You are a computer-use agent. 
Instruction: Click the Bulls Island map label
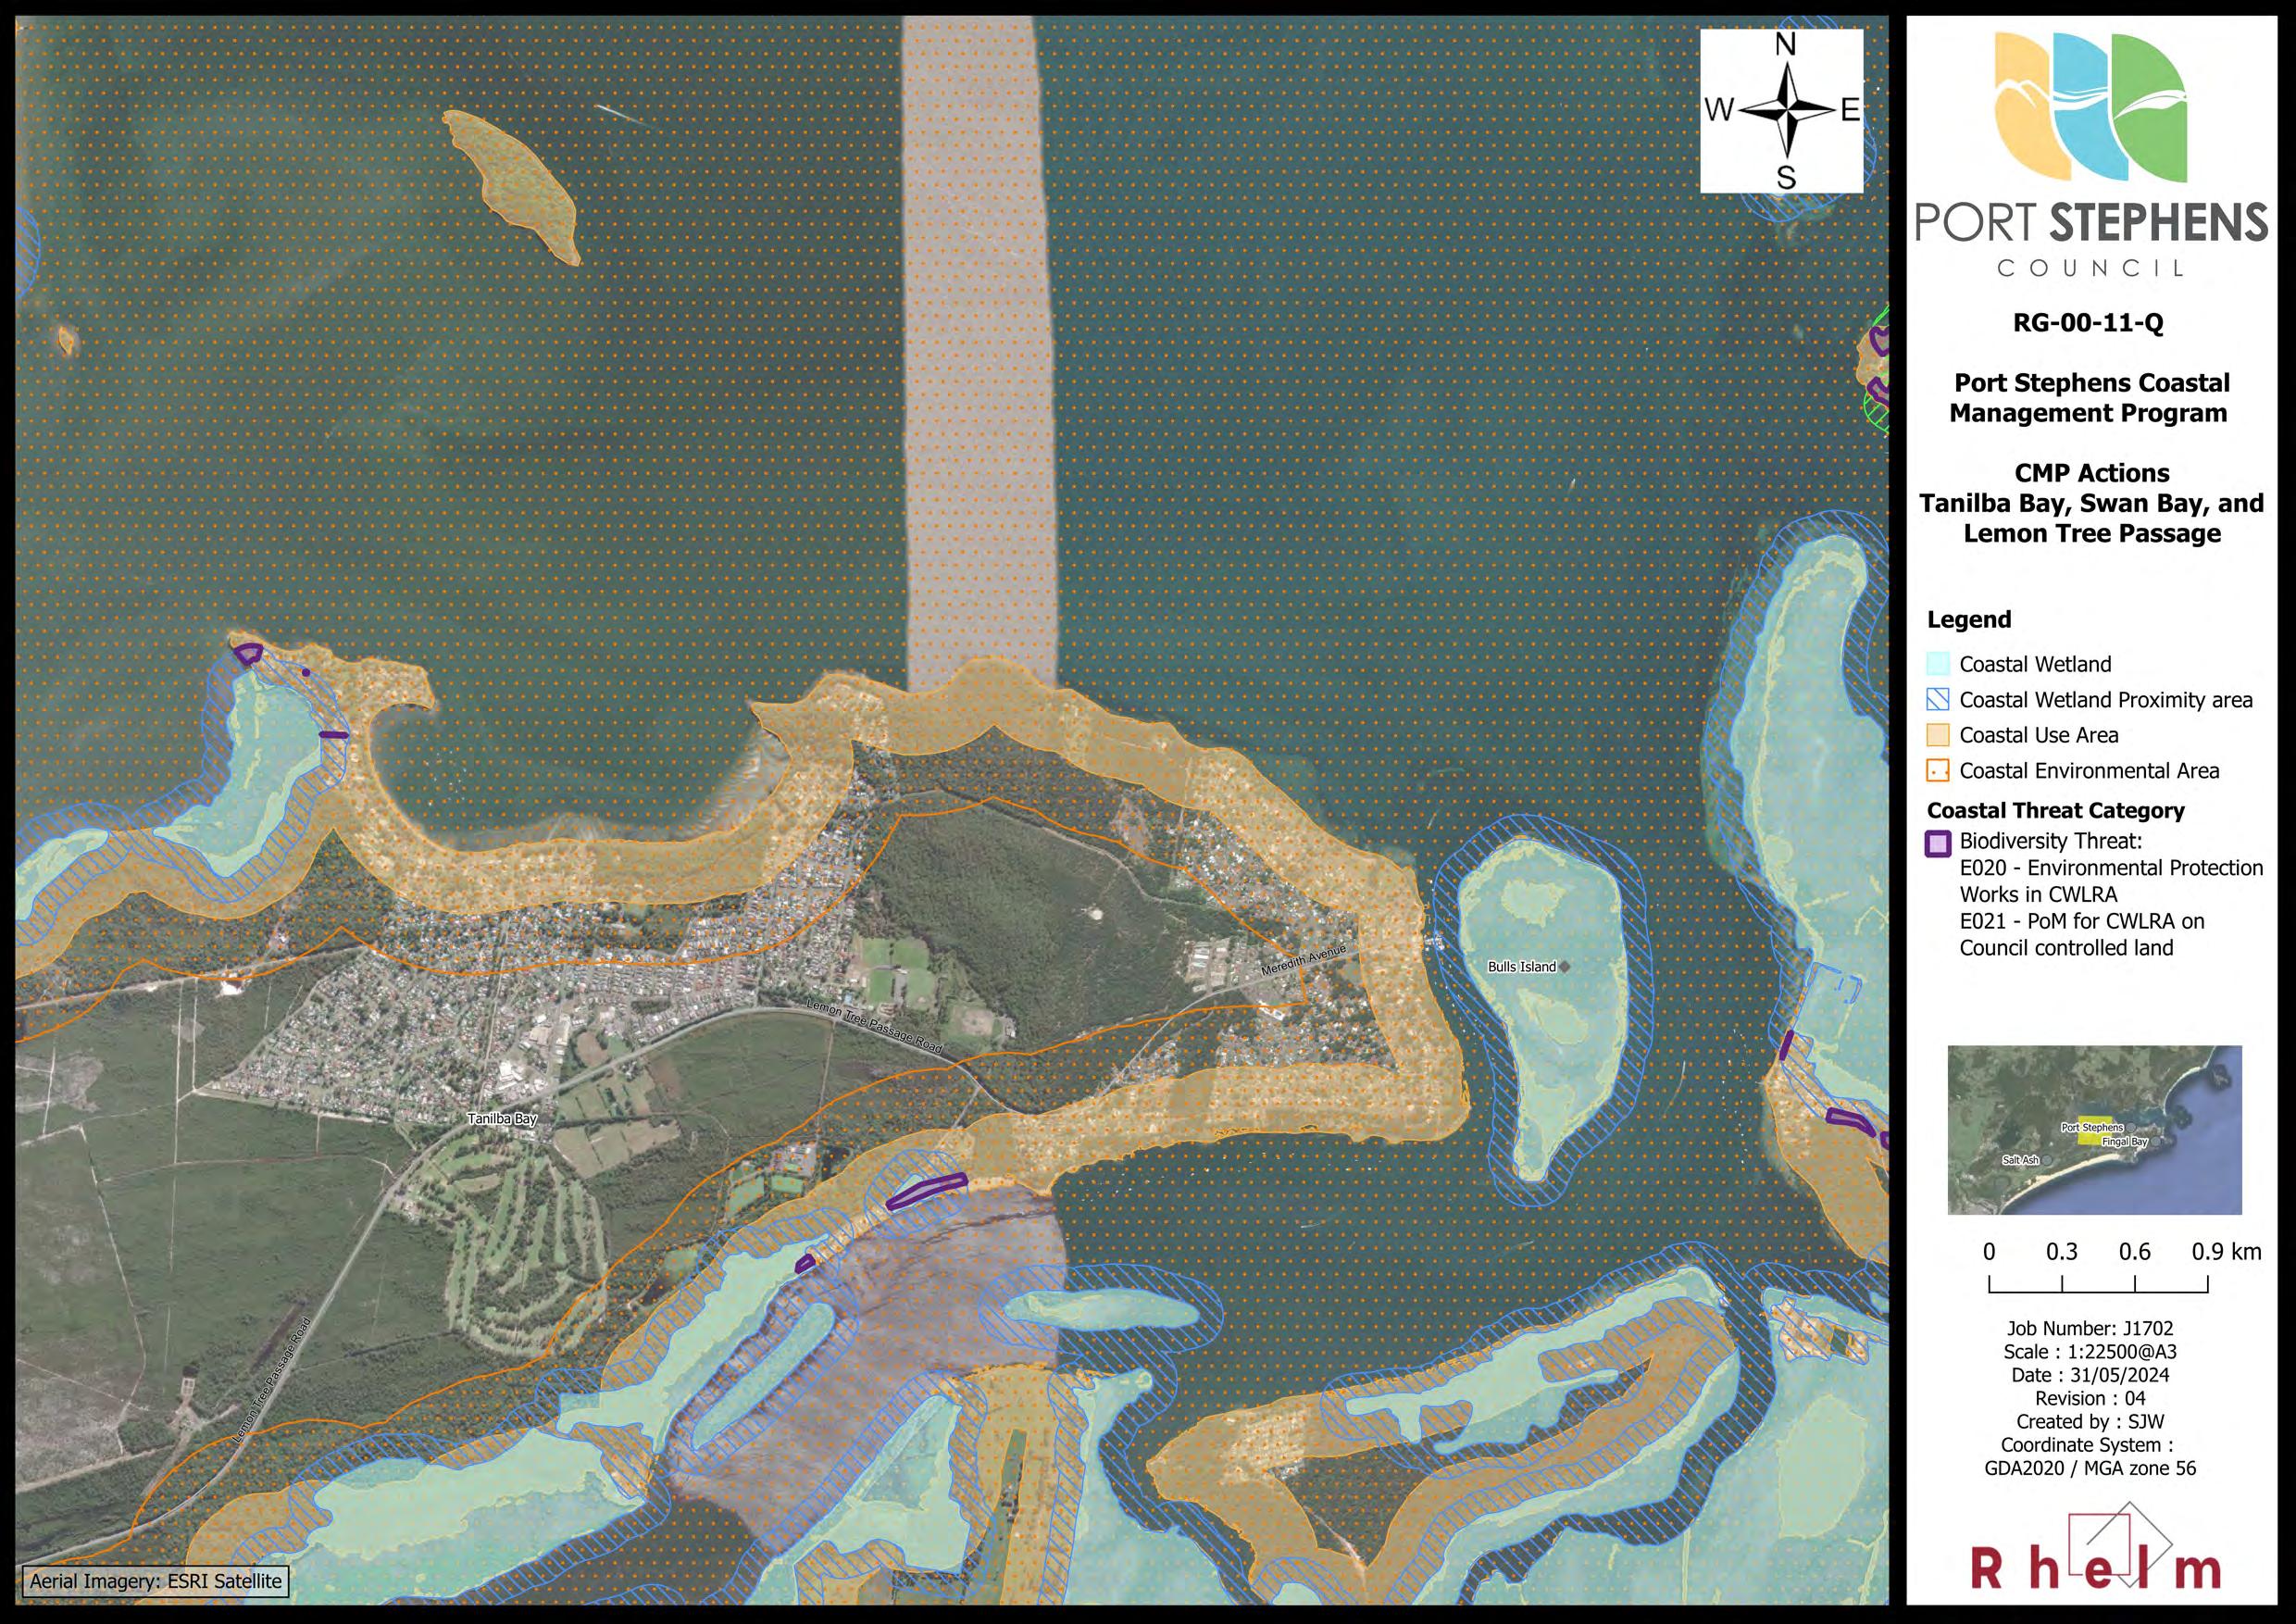[1521, 966]
